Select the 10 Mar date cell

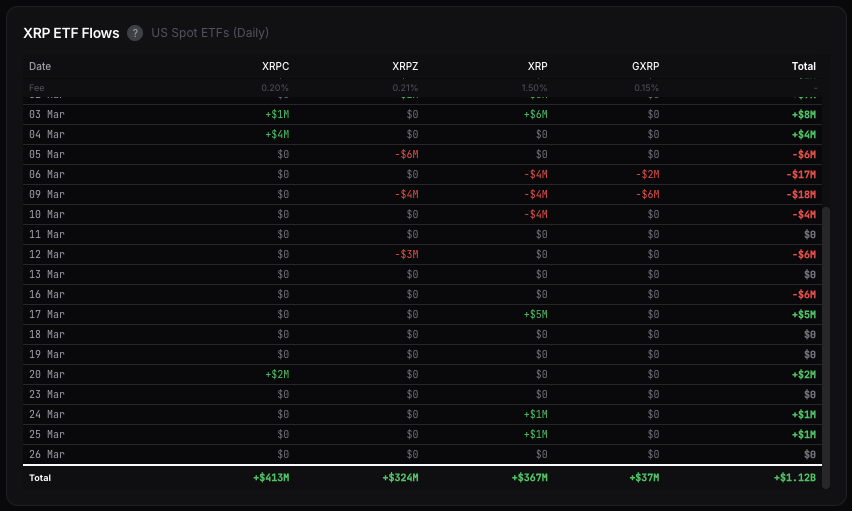click(47, 215)
